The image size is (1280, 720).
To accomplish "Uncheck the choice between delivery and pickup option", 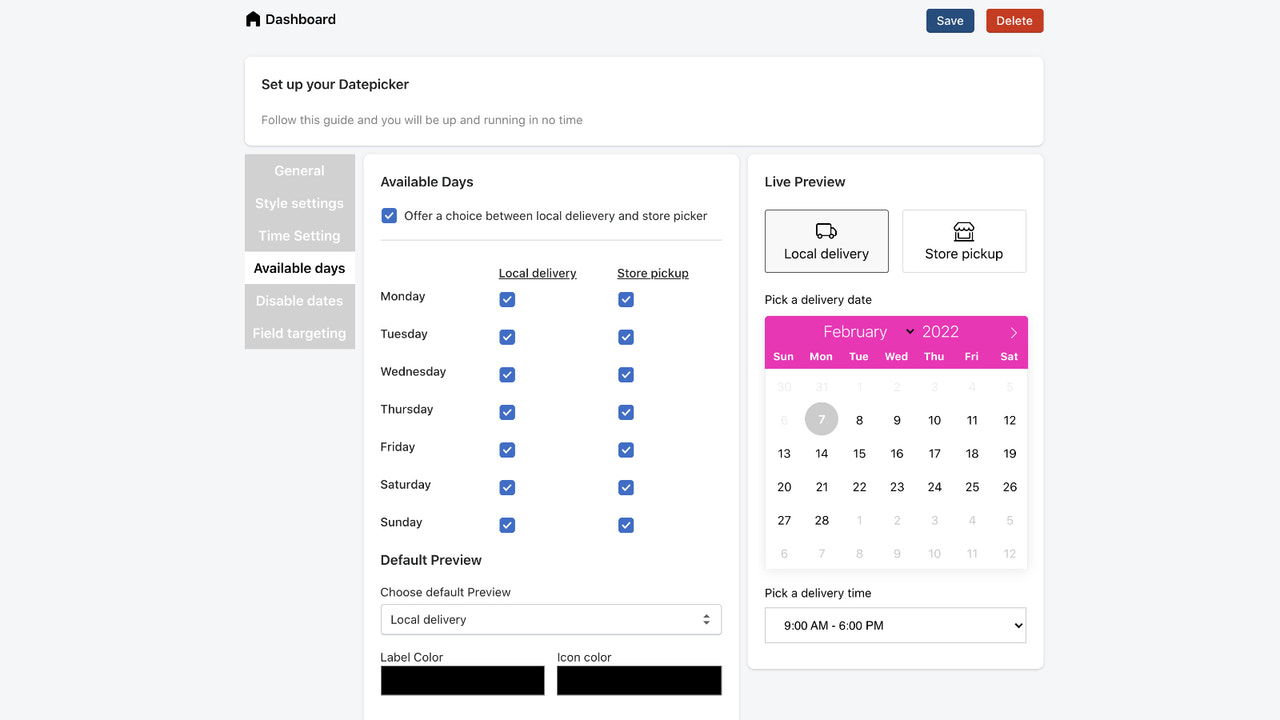I will coord(388,215).
